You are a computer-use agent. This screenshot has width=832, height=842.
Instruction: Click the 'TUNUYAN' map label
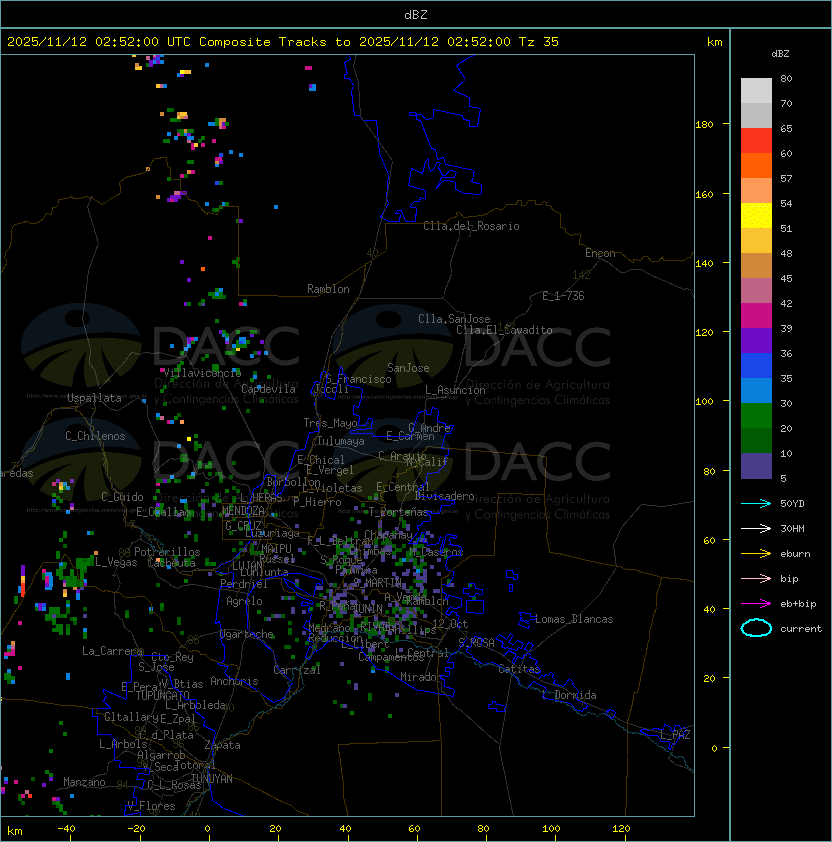[212, 779]
